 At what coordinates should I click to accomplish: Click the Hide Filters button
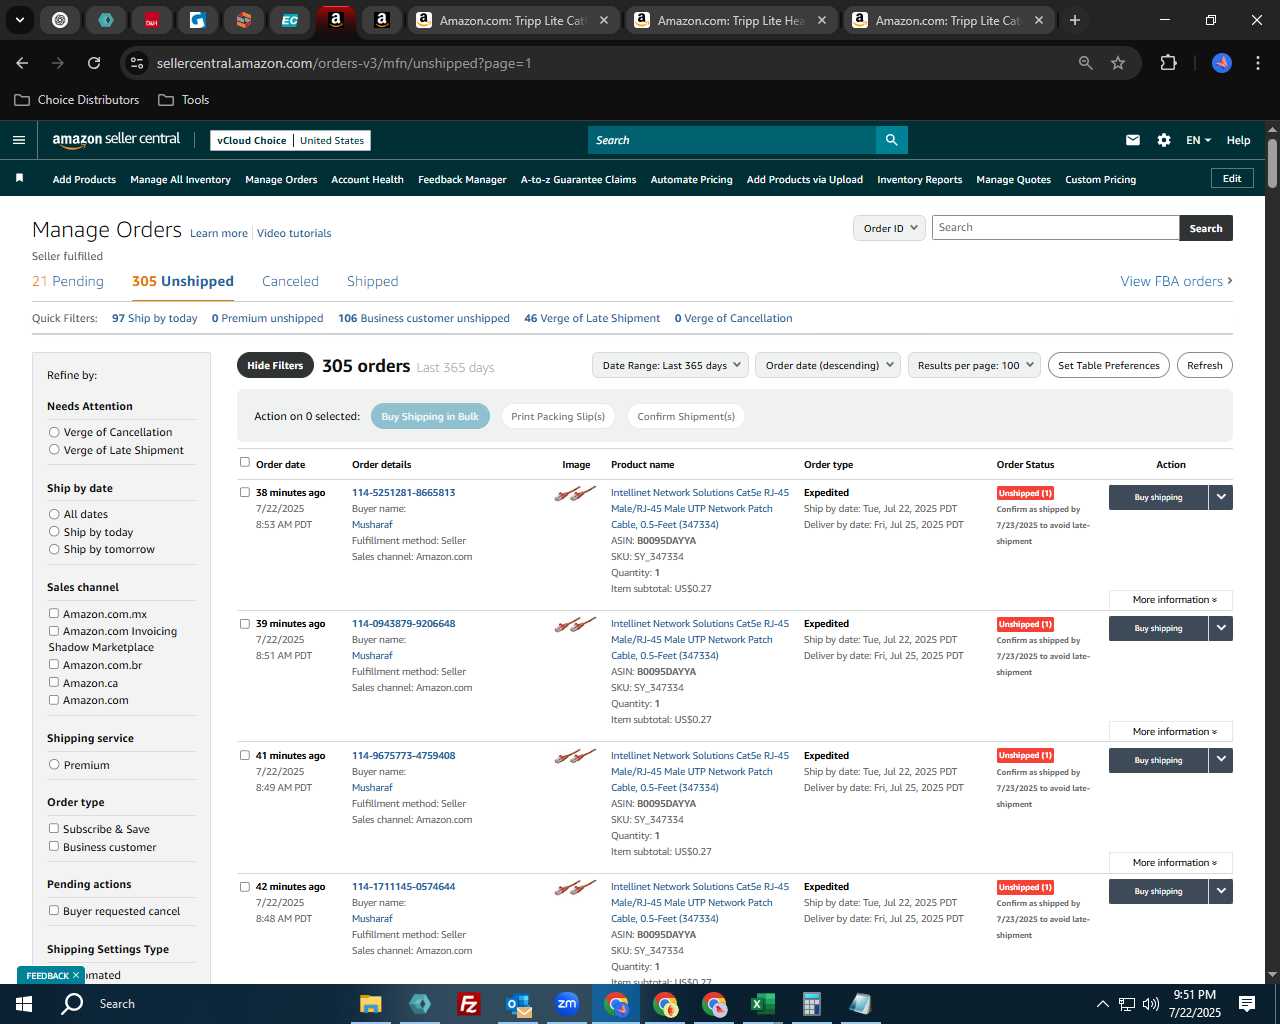[275, 365]
